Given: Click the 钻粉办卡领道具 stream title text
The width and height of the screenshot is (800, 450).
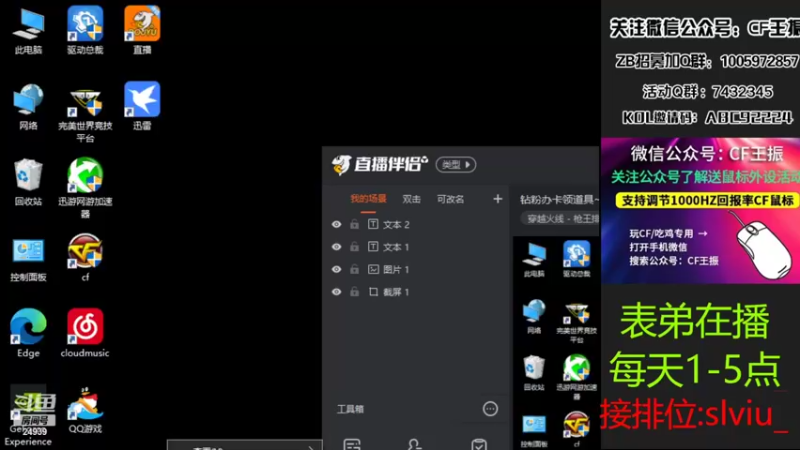Looking at the screenshot, I should click(x=559, y=199).
